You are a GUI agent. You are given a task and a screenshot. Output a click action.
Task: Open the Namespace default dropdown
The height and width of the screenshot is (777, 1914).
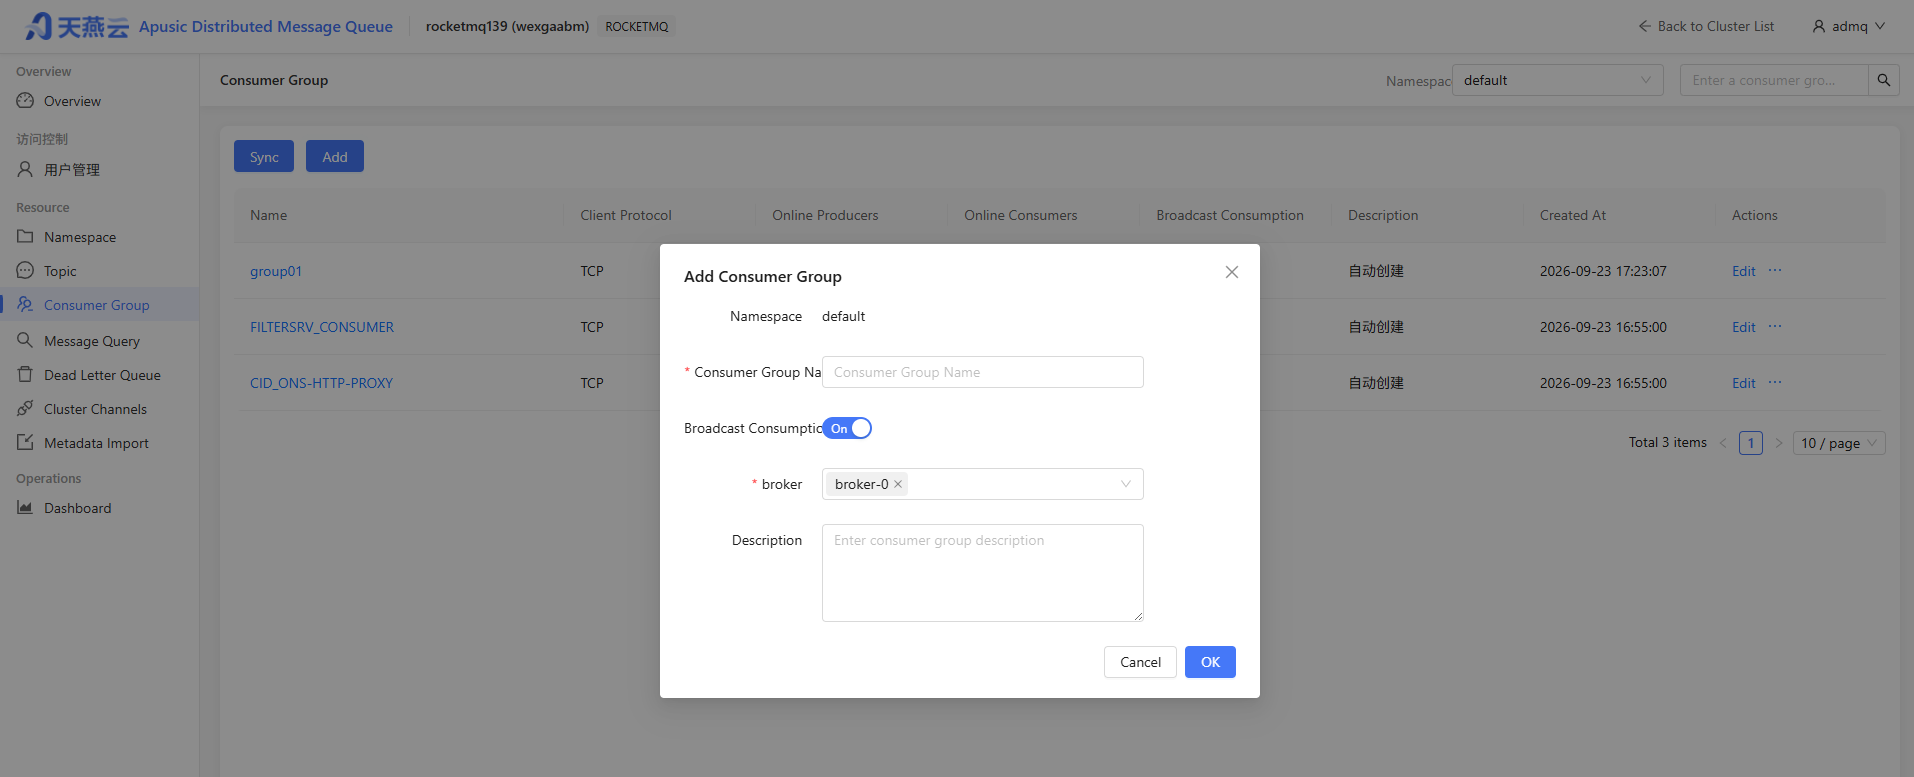point(1558,80)
